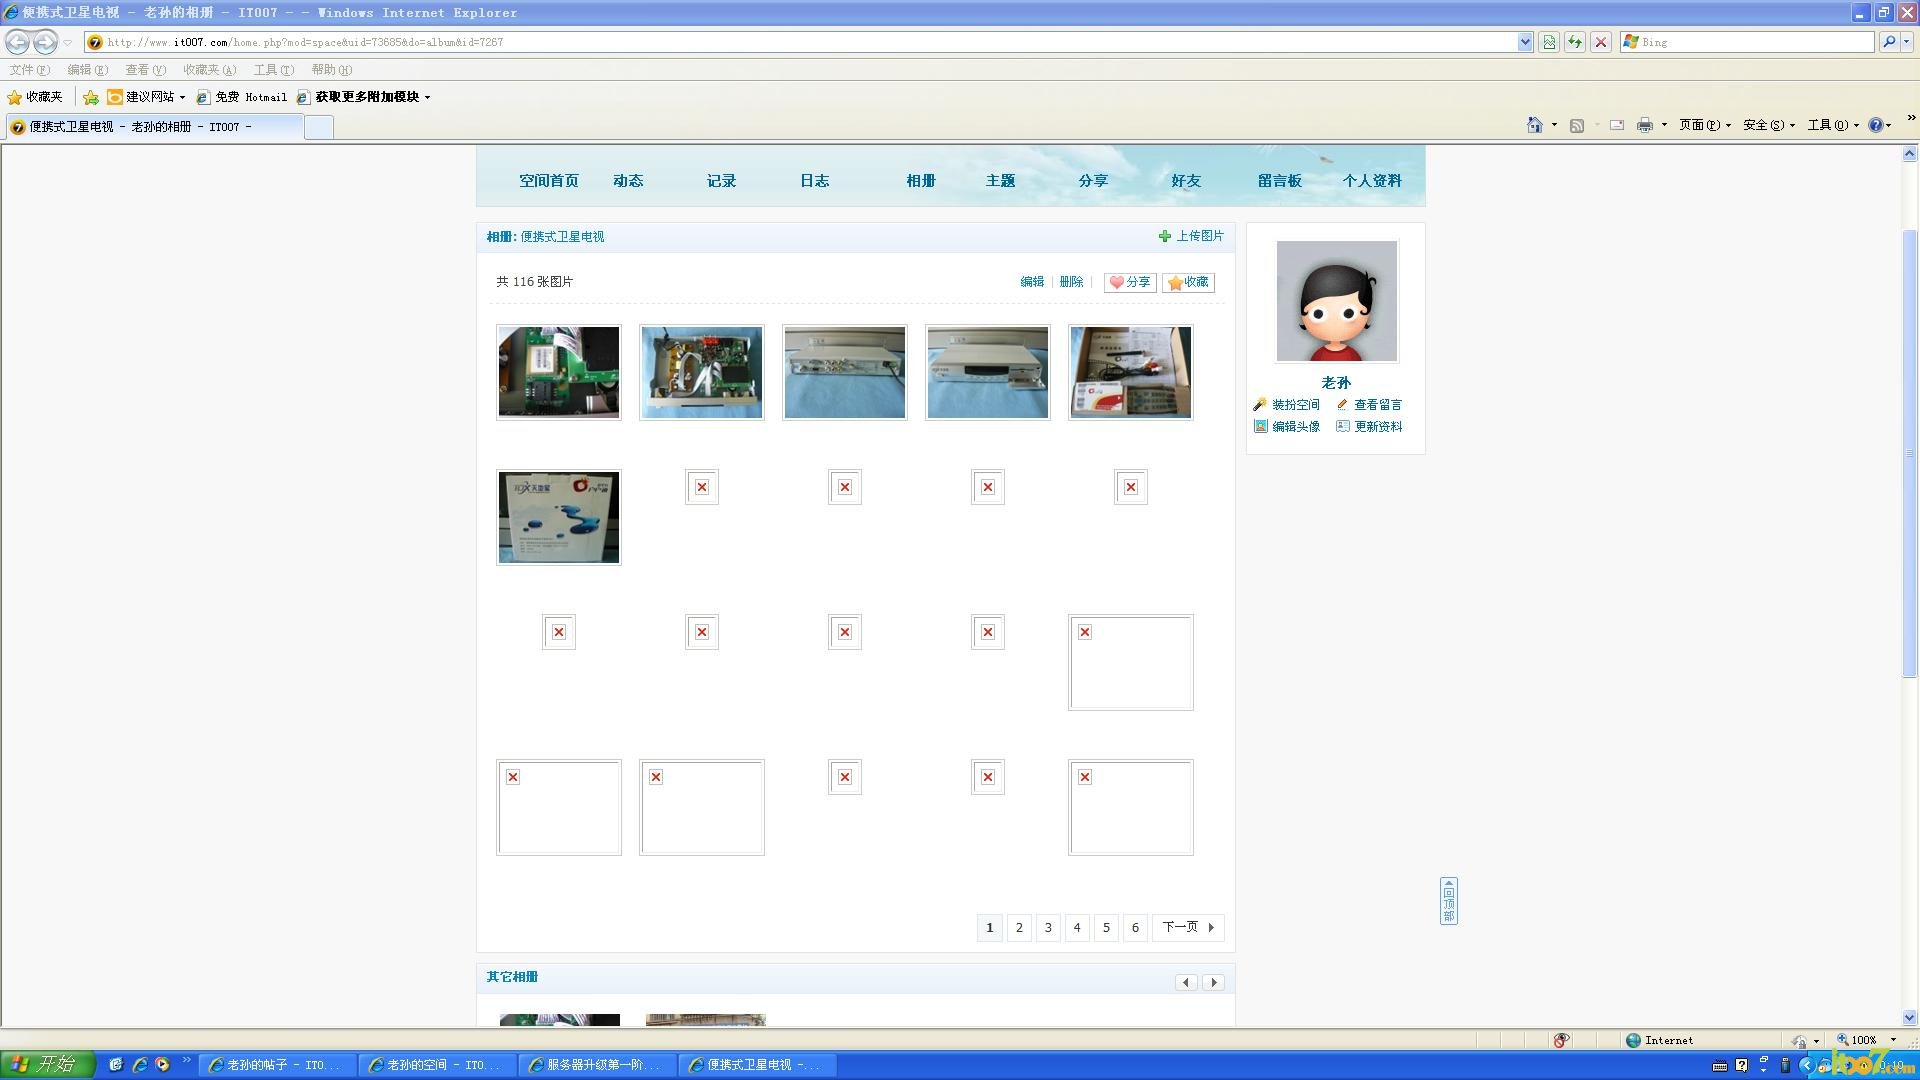
Task: Open the 文件(F) menu
Action: click(x=29, y=70)
